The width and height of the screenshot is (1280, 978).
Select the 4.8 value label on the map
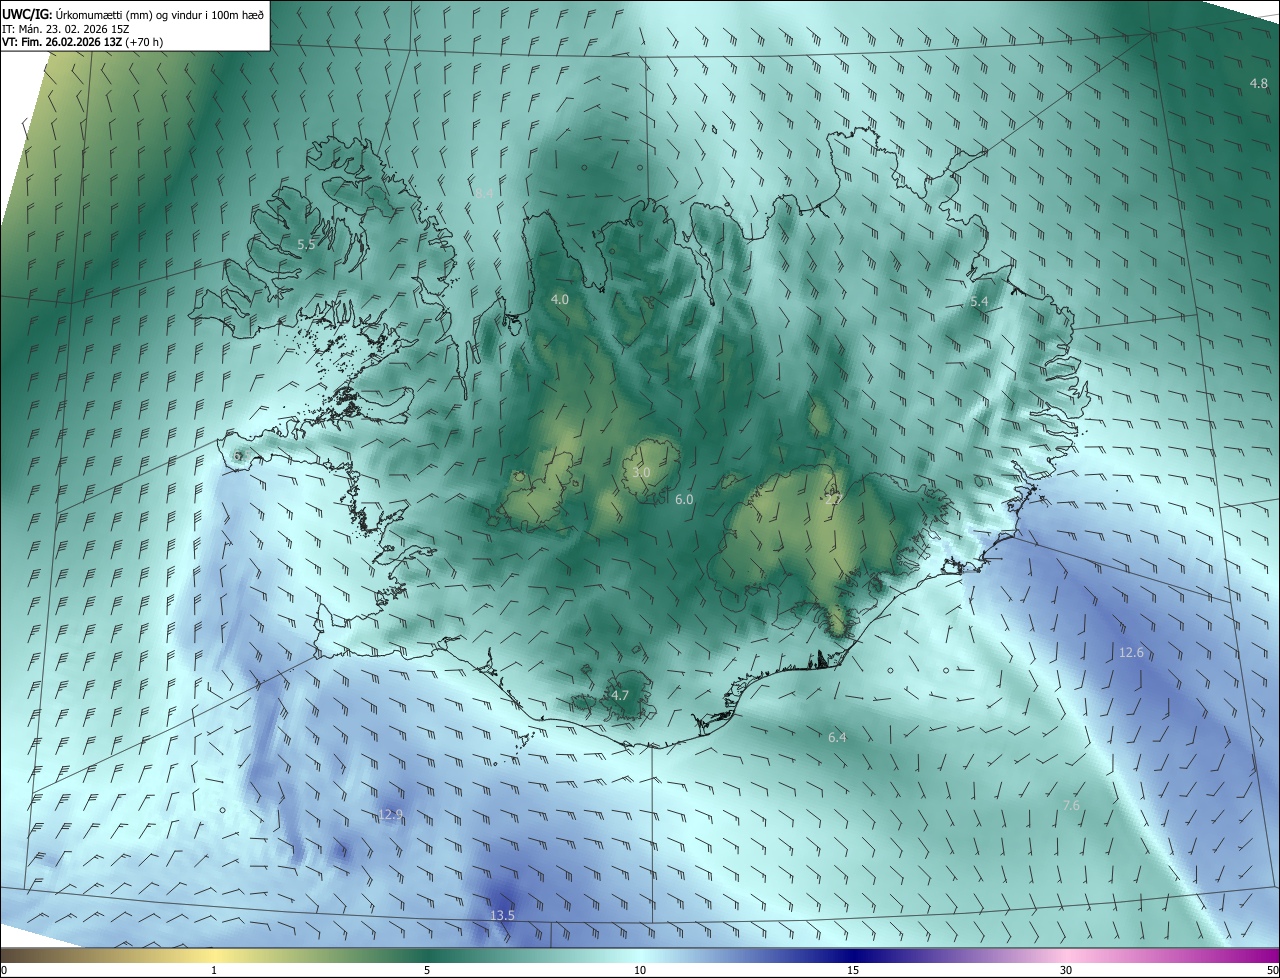(1259, 83)
